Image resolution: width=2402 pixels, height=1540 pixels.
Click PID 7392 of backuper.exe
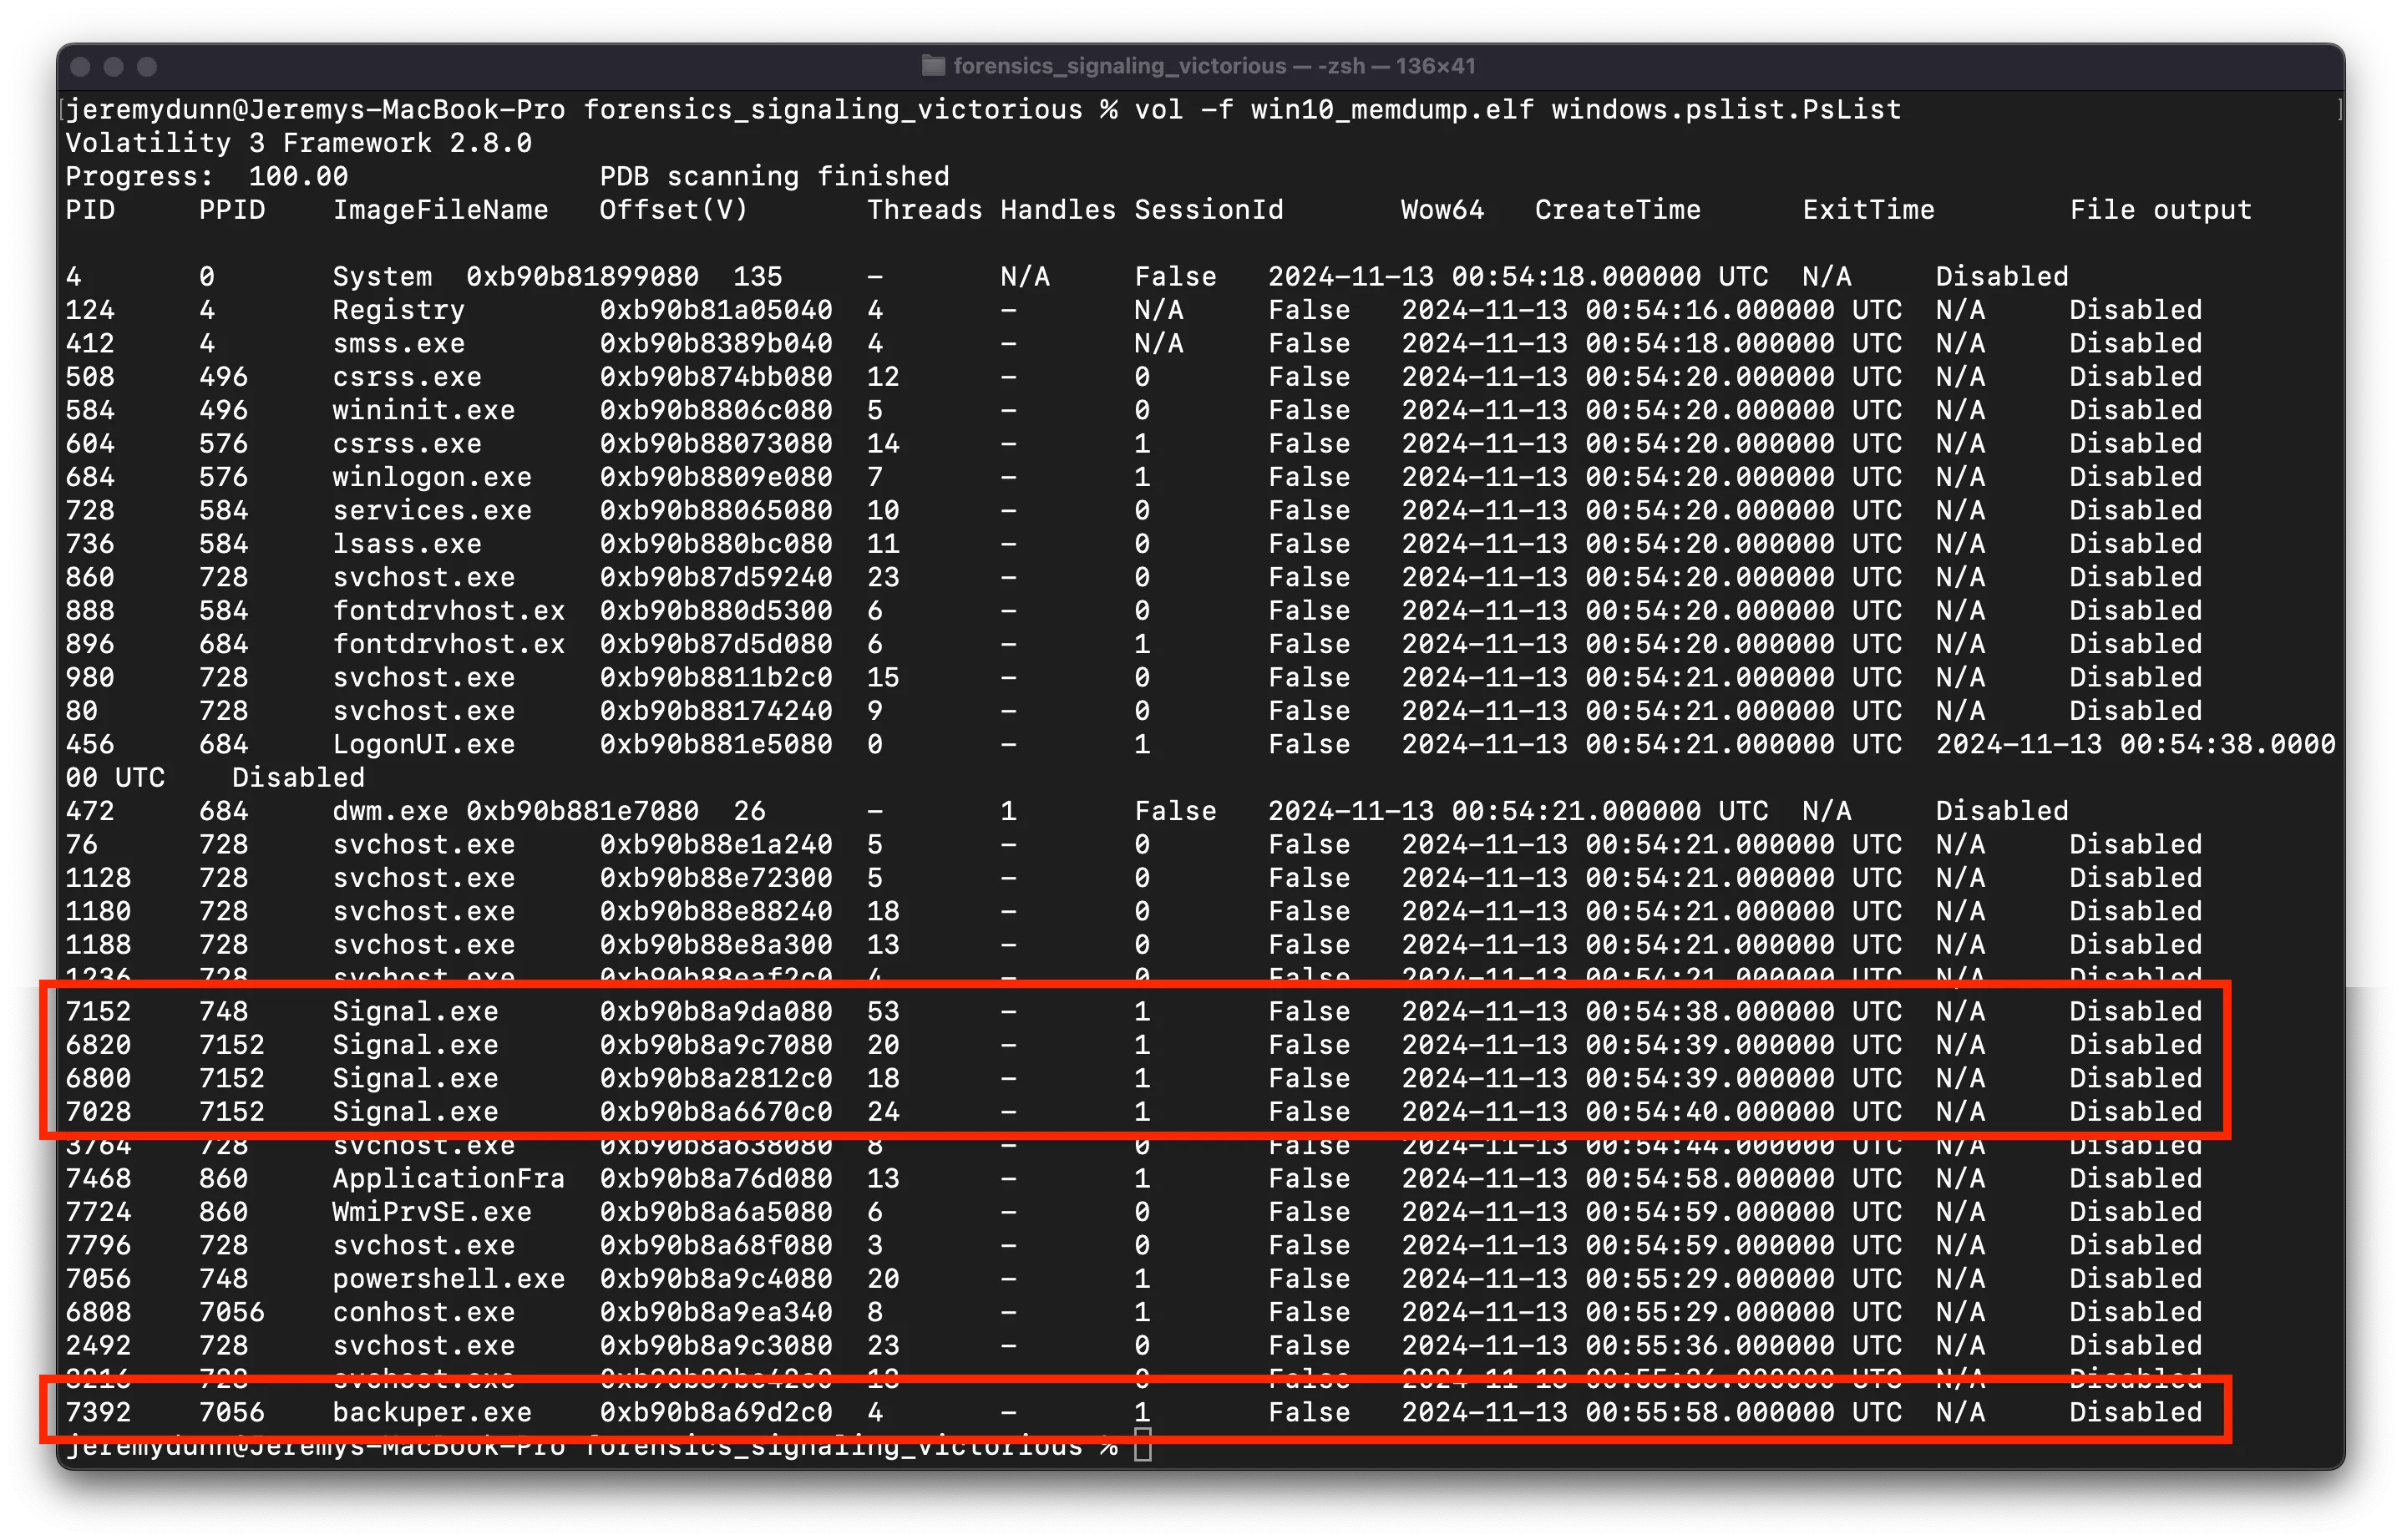98,1413
